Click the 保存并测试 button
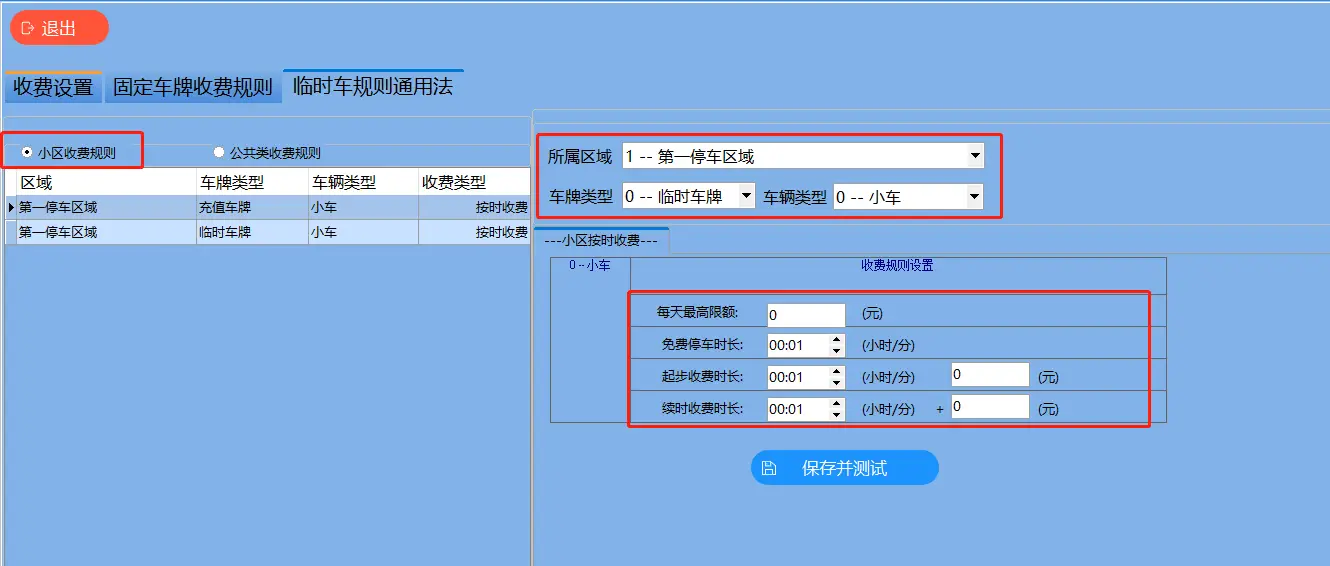The height and width of the screenshot is (566, 1330). tap(845, 468)
